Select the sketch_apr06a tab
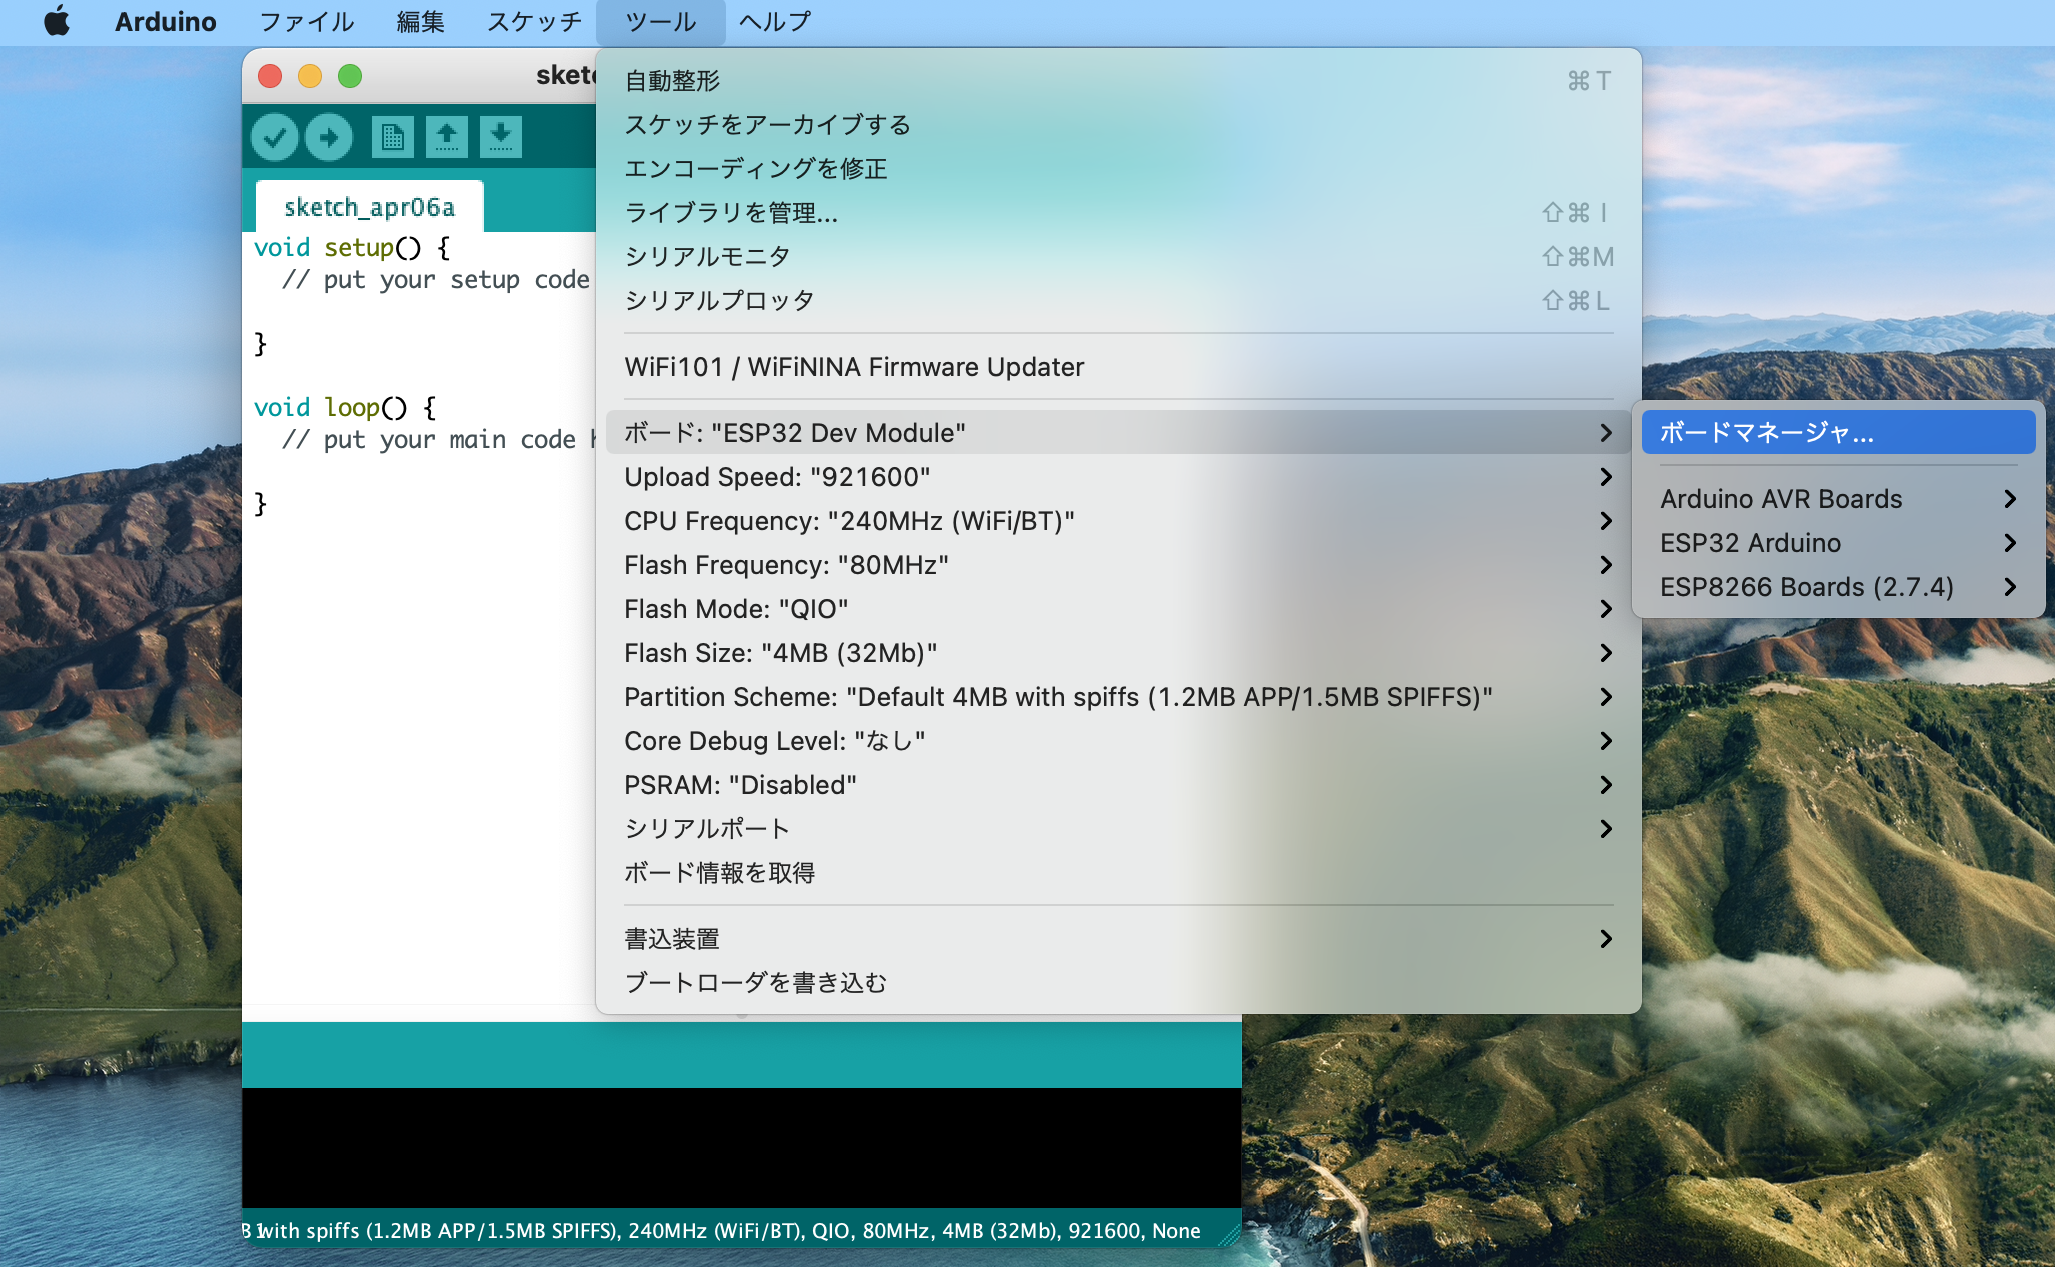Viewport: 2055px width, 1267px height. coord(370,207)
